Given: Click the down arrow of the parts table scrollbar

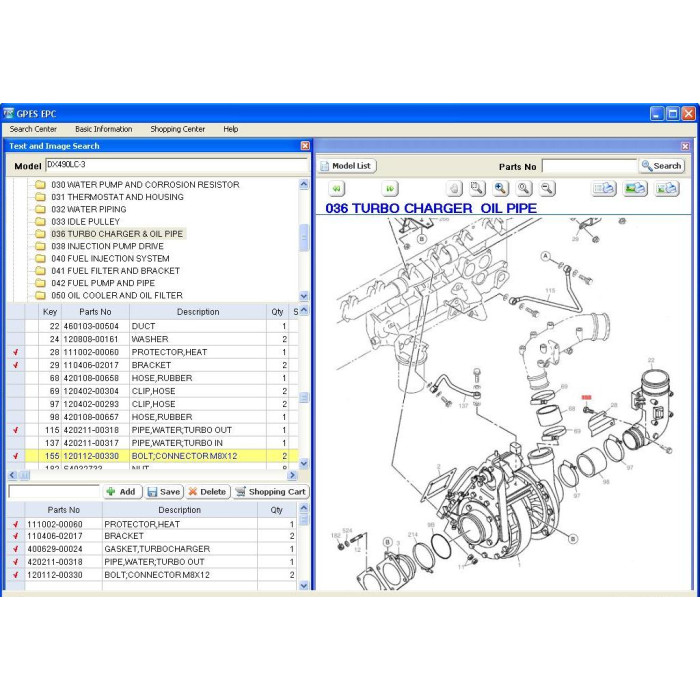Looking at the screenshot, I should point(304,463).
